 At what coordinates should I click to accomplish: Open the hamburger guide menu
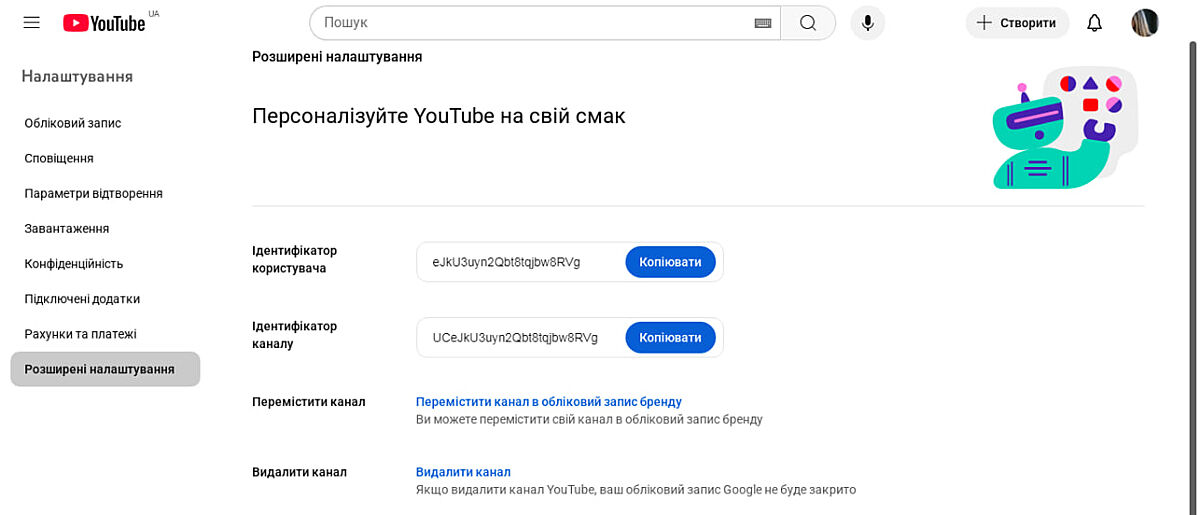pos(31,23)
